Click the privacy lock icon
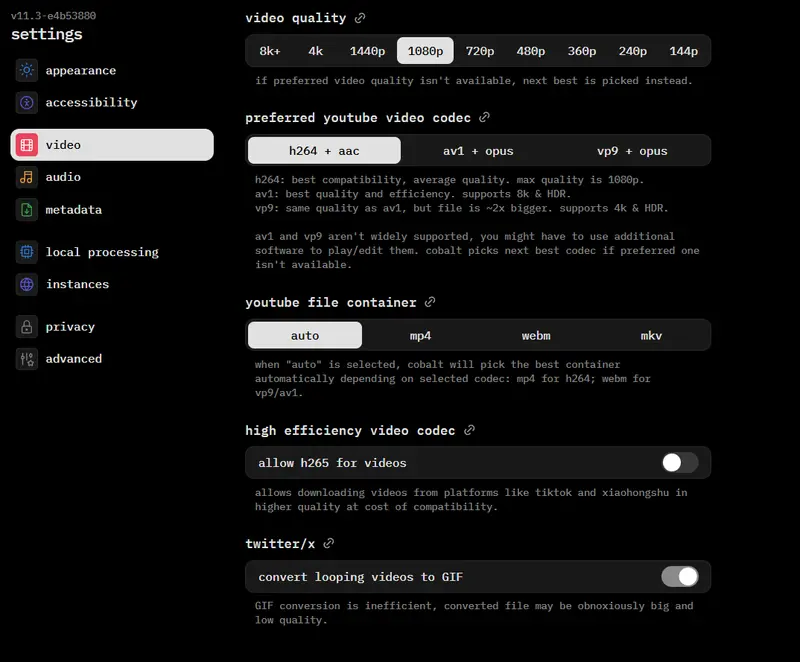800x662 pixels. (x=27, y=327)
